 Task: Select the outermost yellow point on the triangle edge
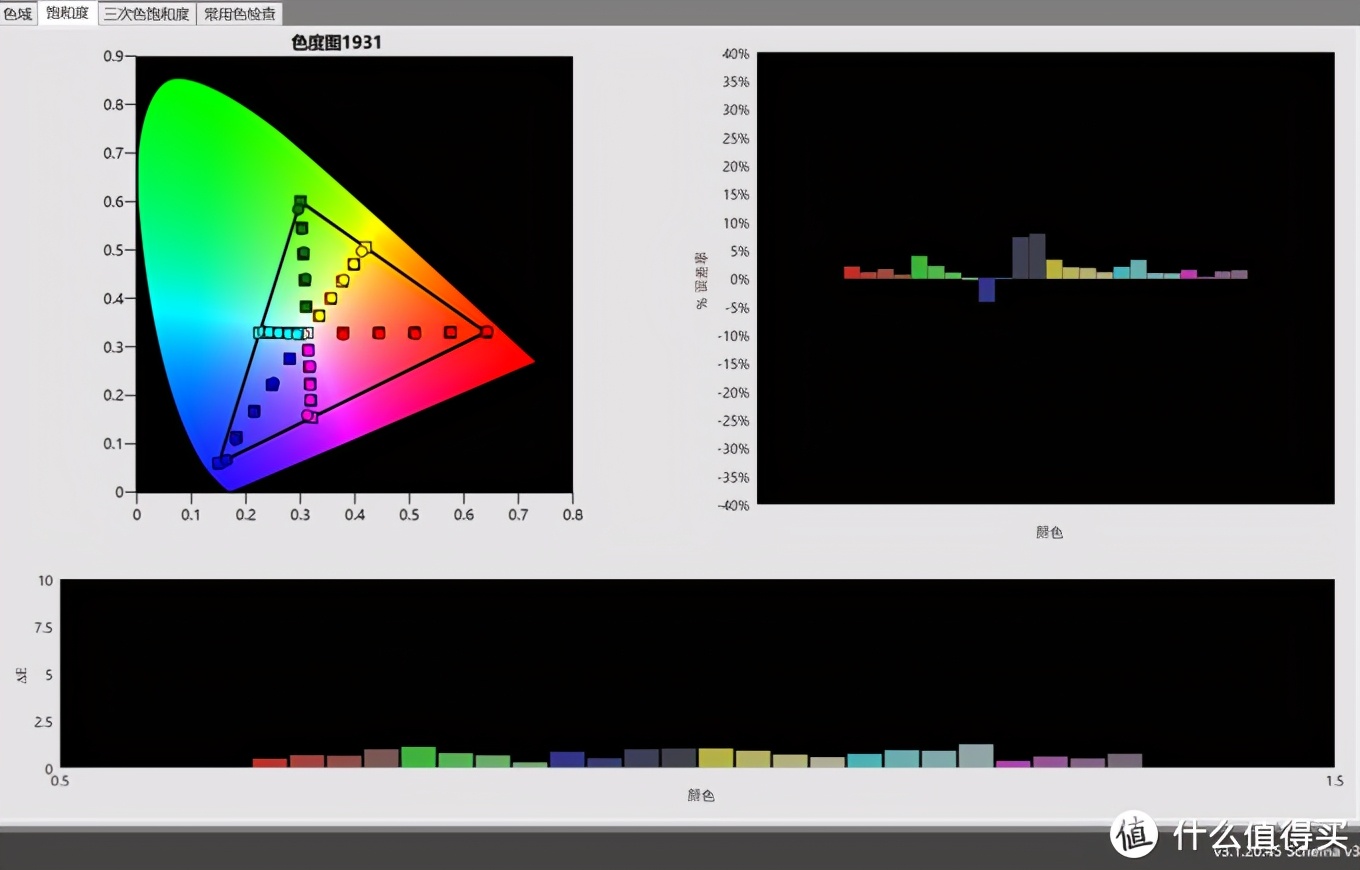364,248
